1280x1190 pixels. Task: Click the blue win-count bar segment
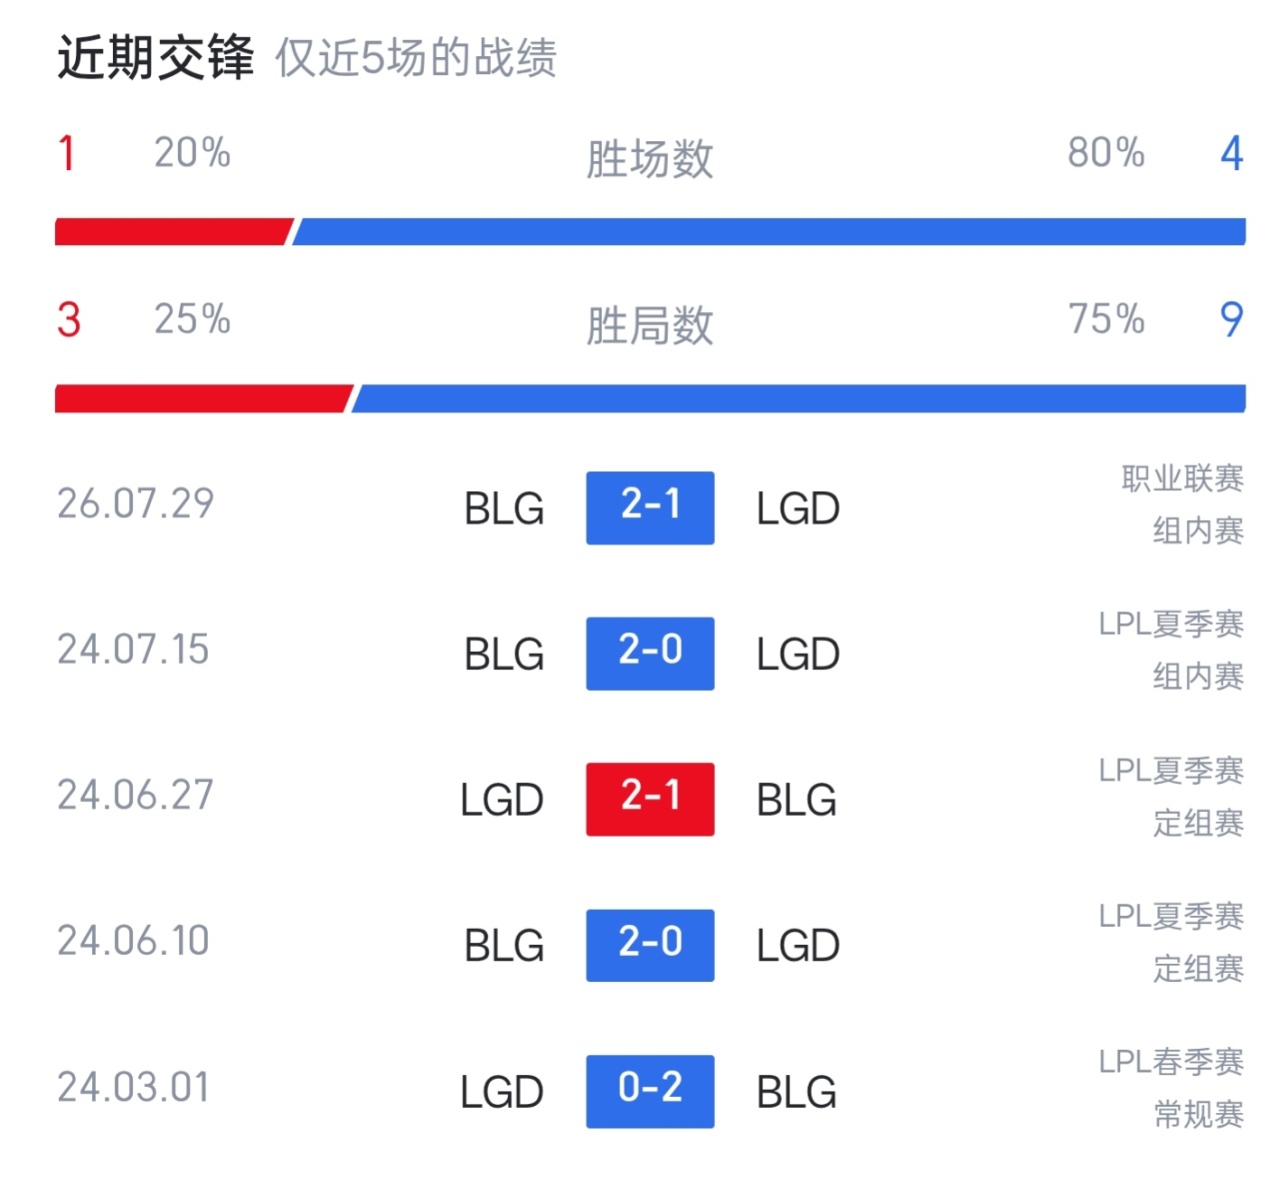pos(769,231)
